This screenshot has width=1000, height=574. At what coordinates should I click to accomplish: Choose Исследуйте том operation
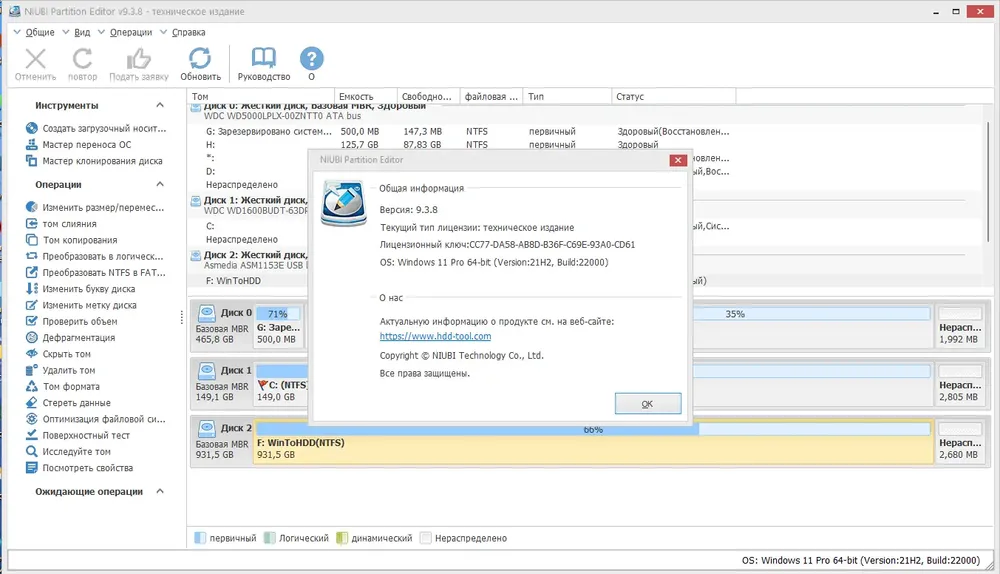click(x=69, y=452)
